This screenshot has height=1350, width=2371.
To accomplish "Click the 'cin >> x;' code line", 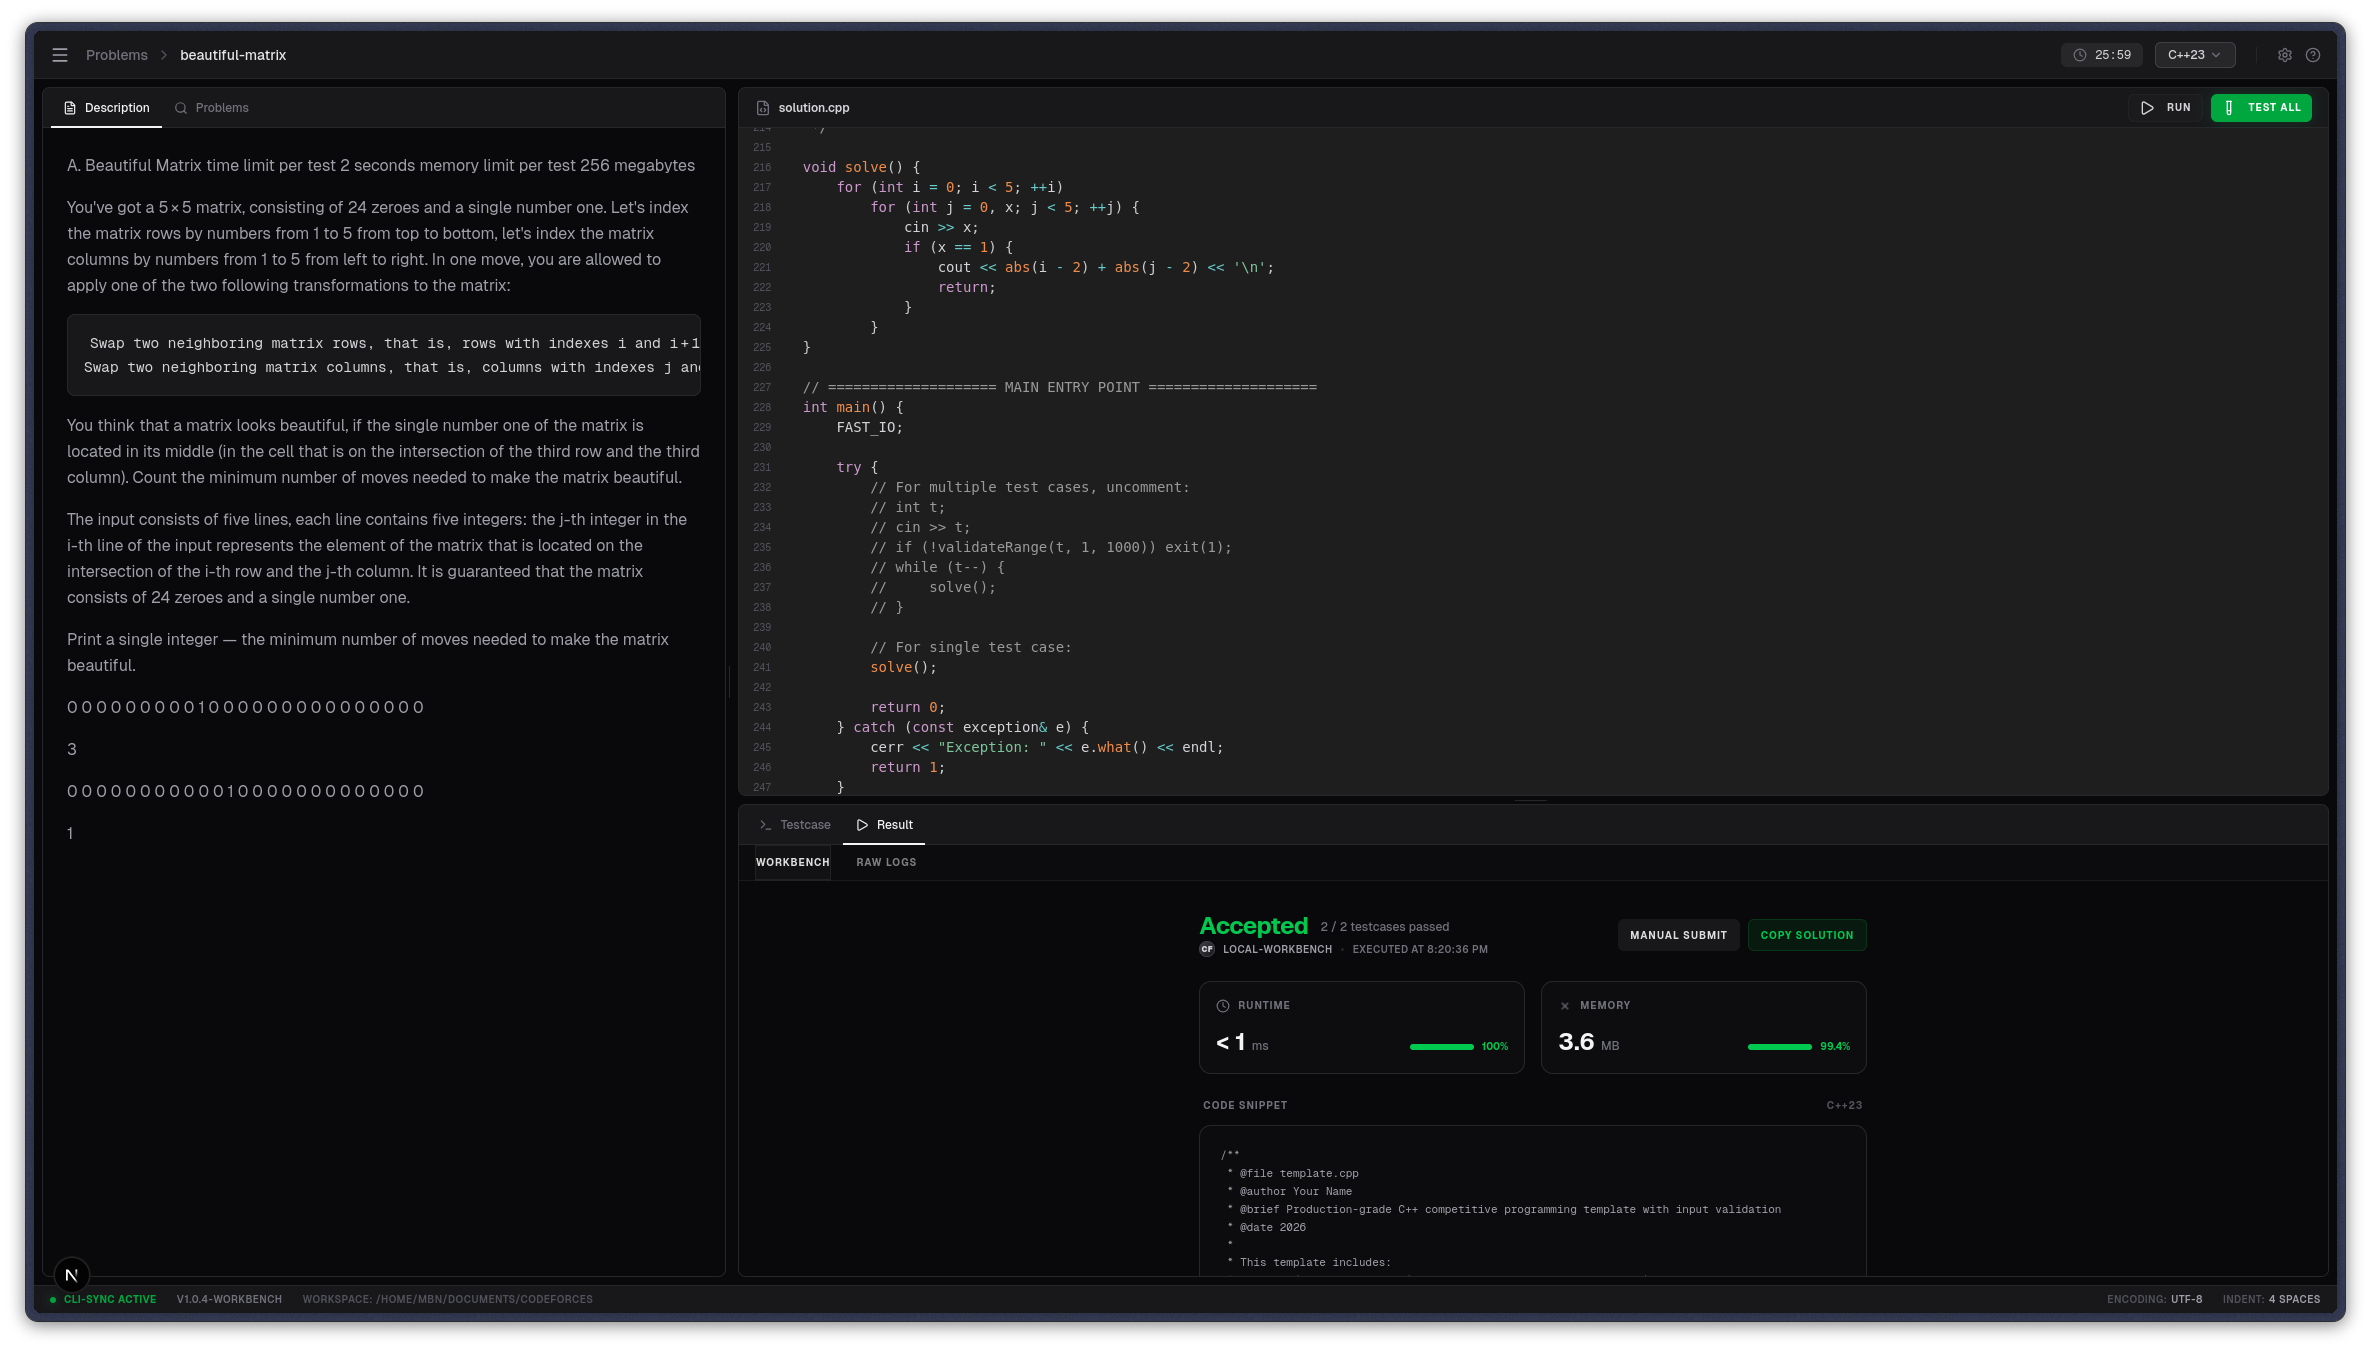I will [x=941, y=228].
